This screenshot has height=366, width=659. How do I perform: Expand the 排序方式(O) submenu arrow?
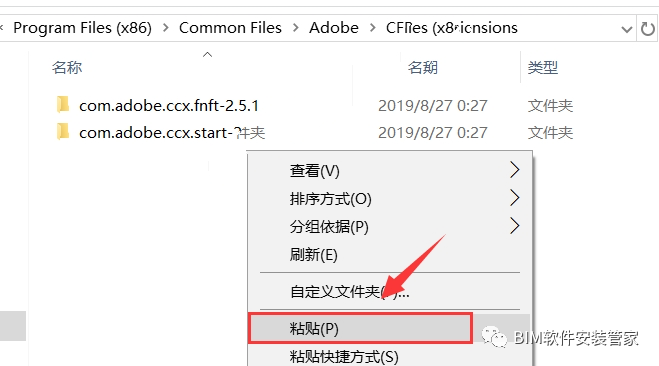click(515, 198)
